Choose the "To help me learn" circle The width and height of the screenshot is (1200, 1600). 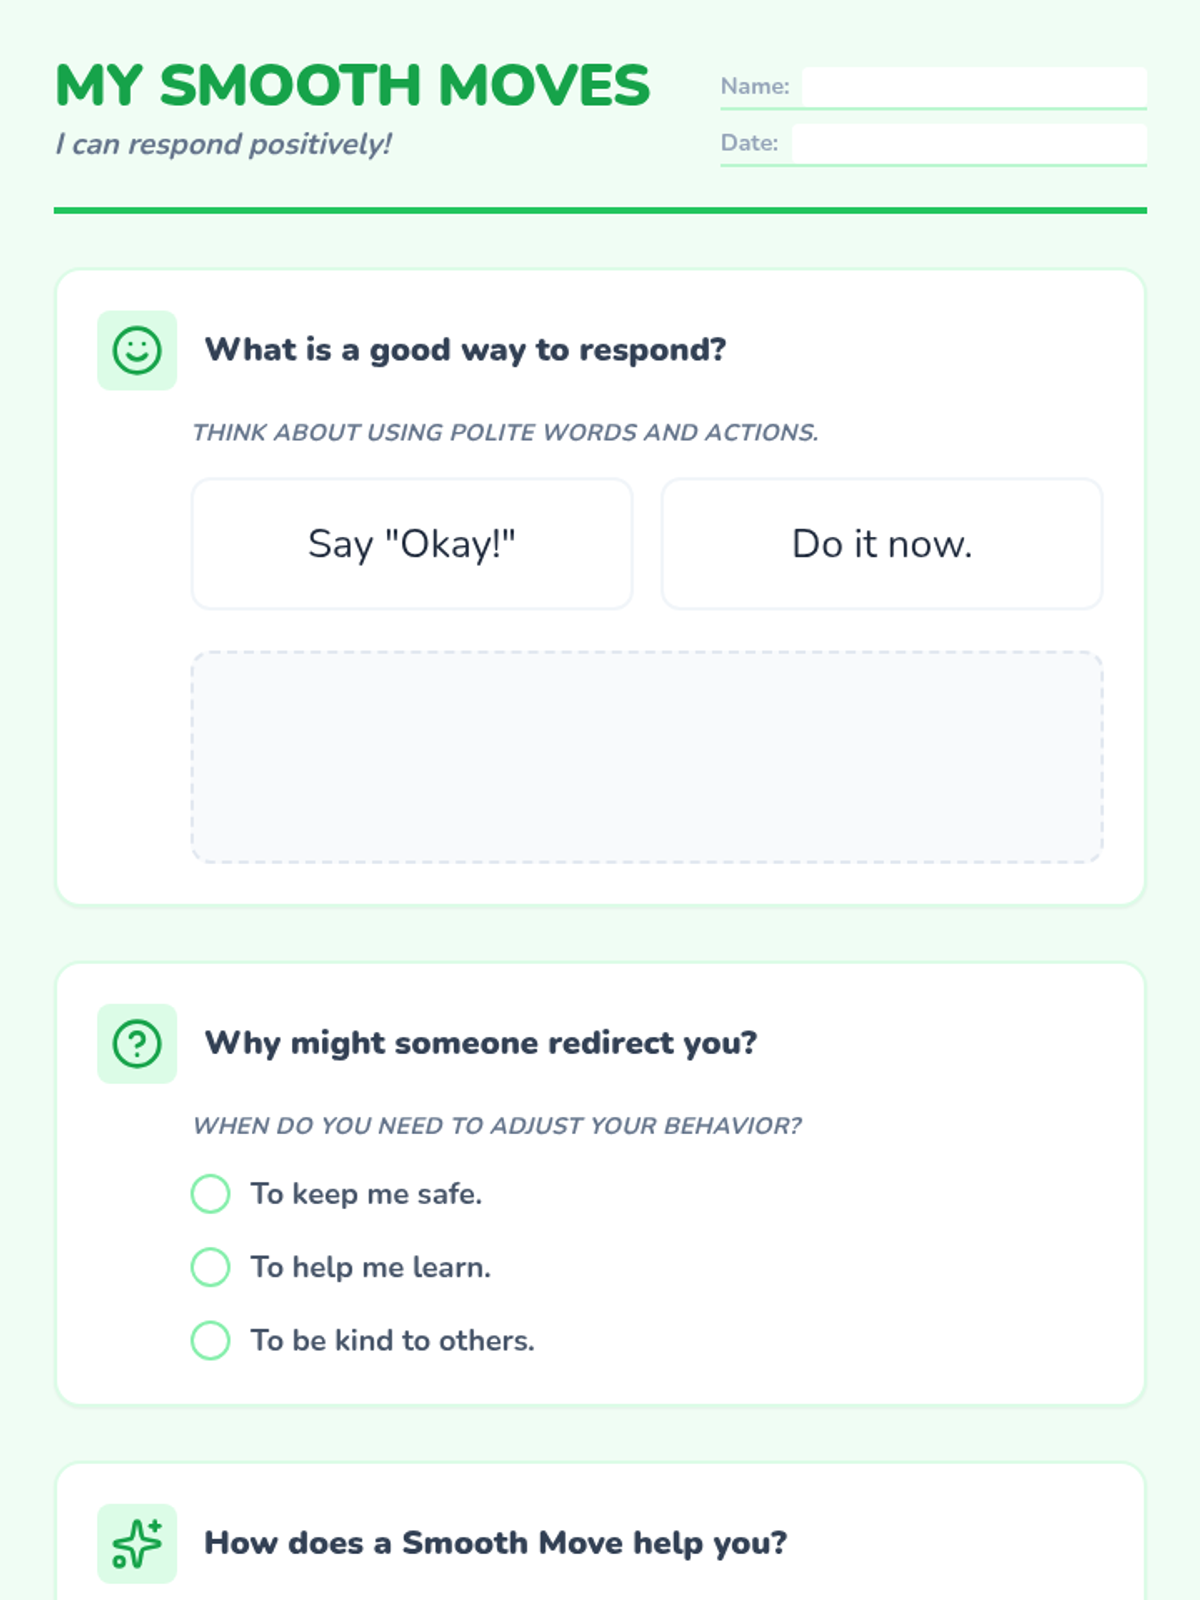tap(211, 1267)
